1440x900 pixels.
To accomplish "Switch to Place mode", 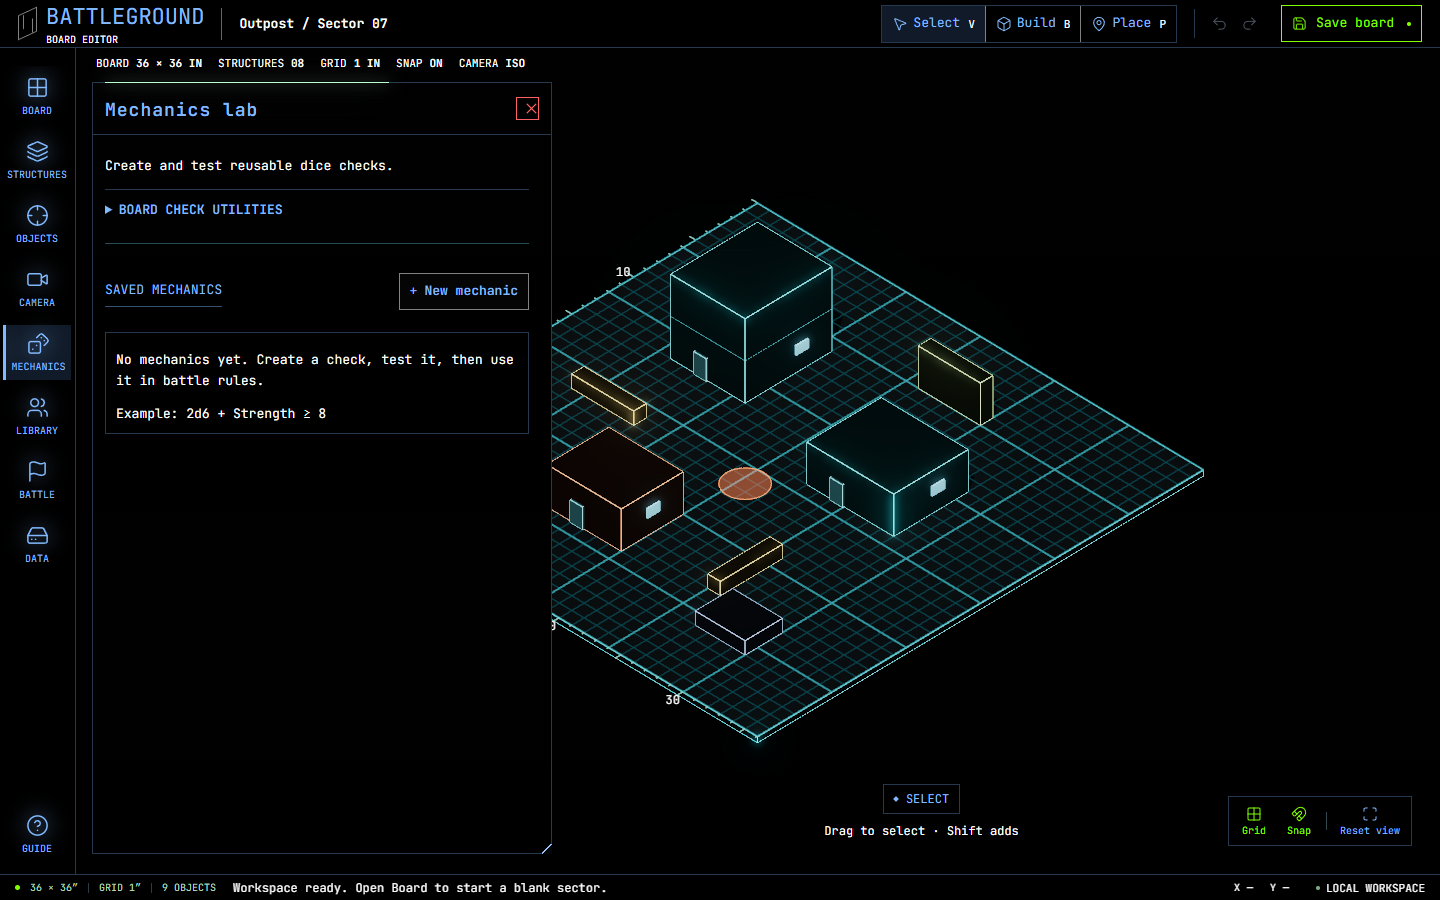I will pos(1129,24).
